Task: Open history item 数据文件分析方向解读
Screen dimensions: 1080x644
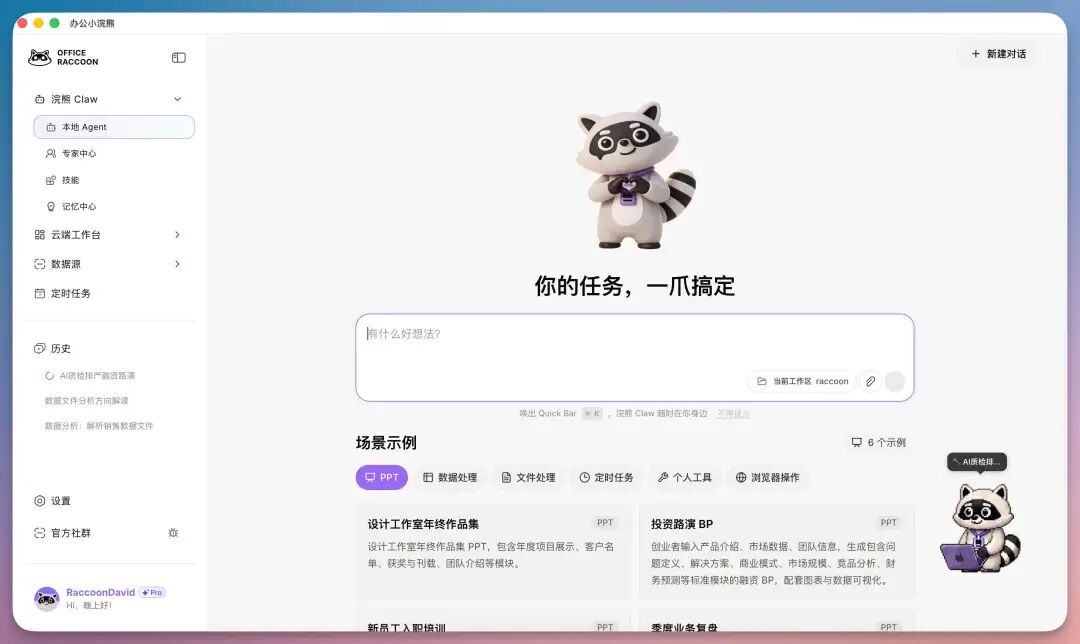Action: (x=86, y=401)
